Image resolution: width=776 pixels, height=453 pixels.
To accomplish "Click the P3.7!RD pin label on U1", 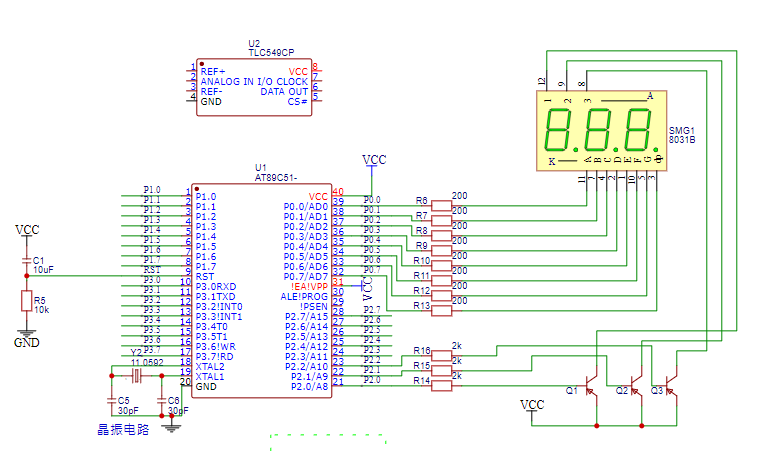I will click(214, 356).
